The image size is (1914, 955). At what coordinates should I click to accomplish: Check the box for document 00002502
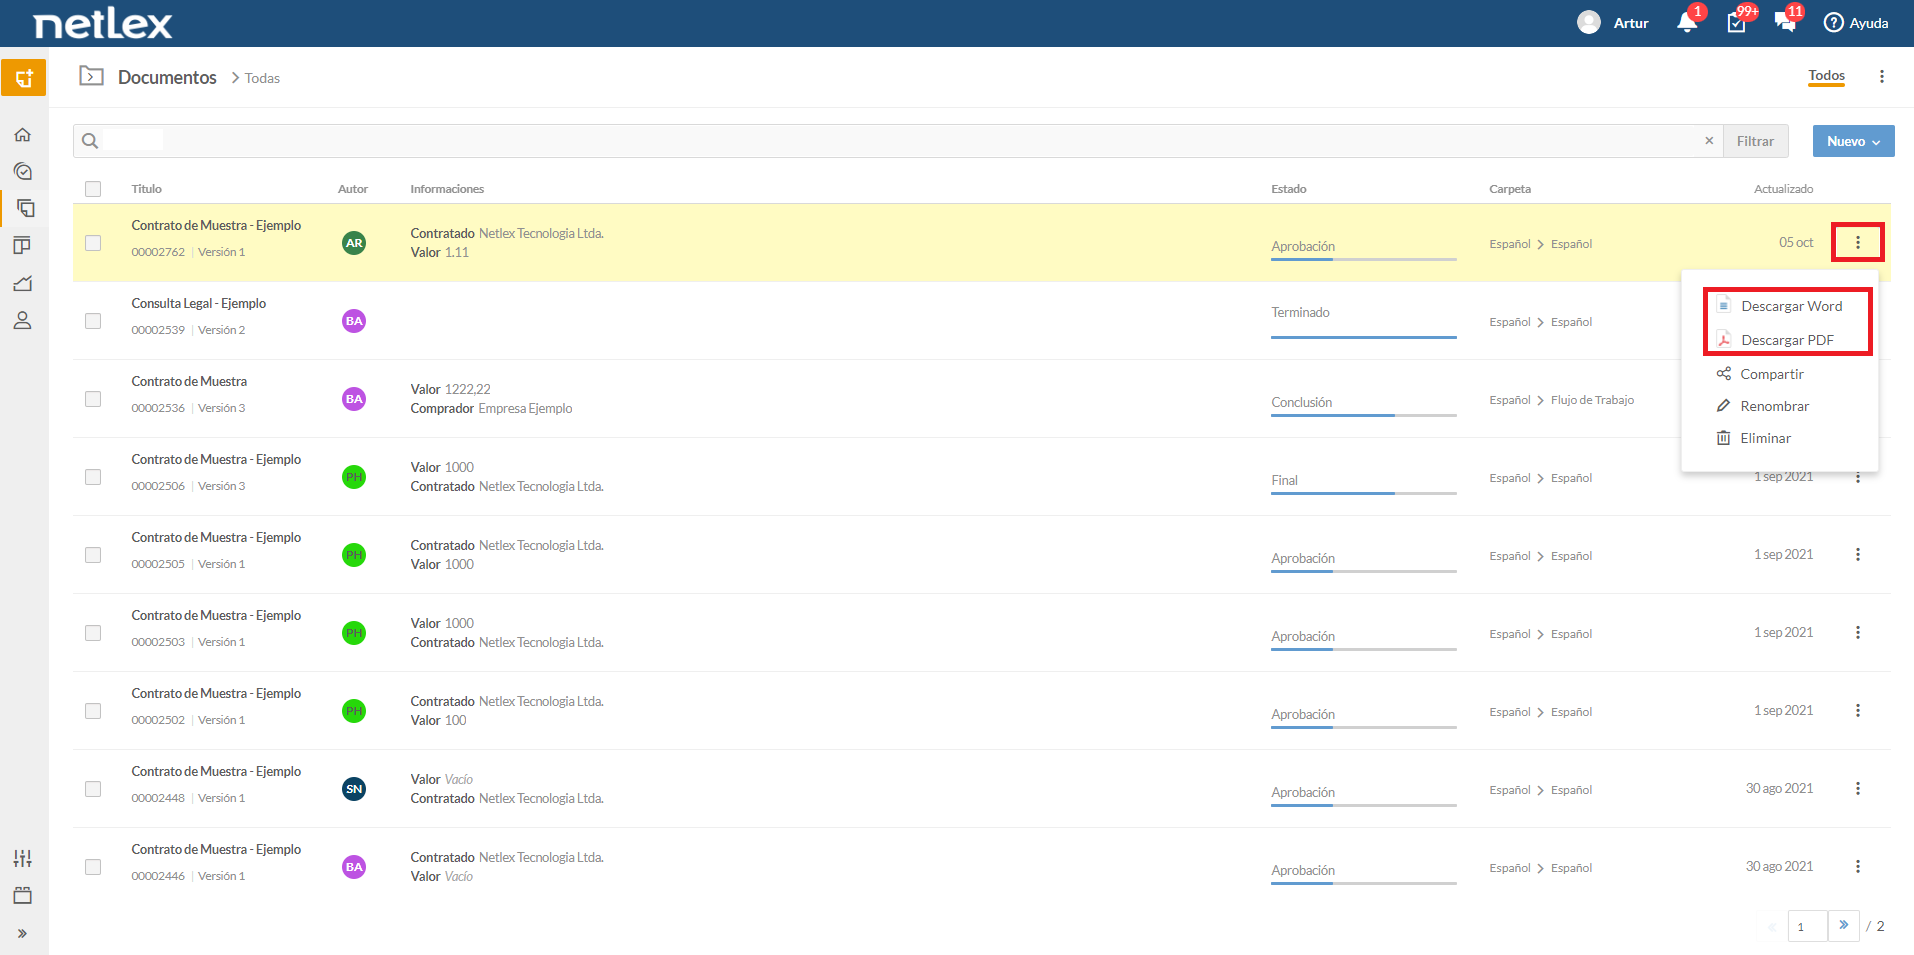93,711
